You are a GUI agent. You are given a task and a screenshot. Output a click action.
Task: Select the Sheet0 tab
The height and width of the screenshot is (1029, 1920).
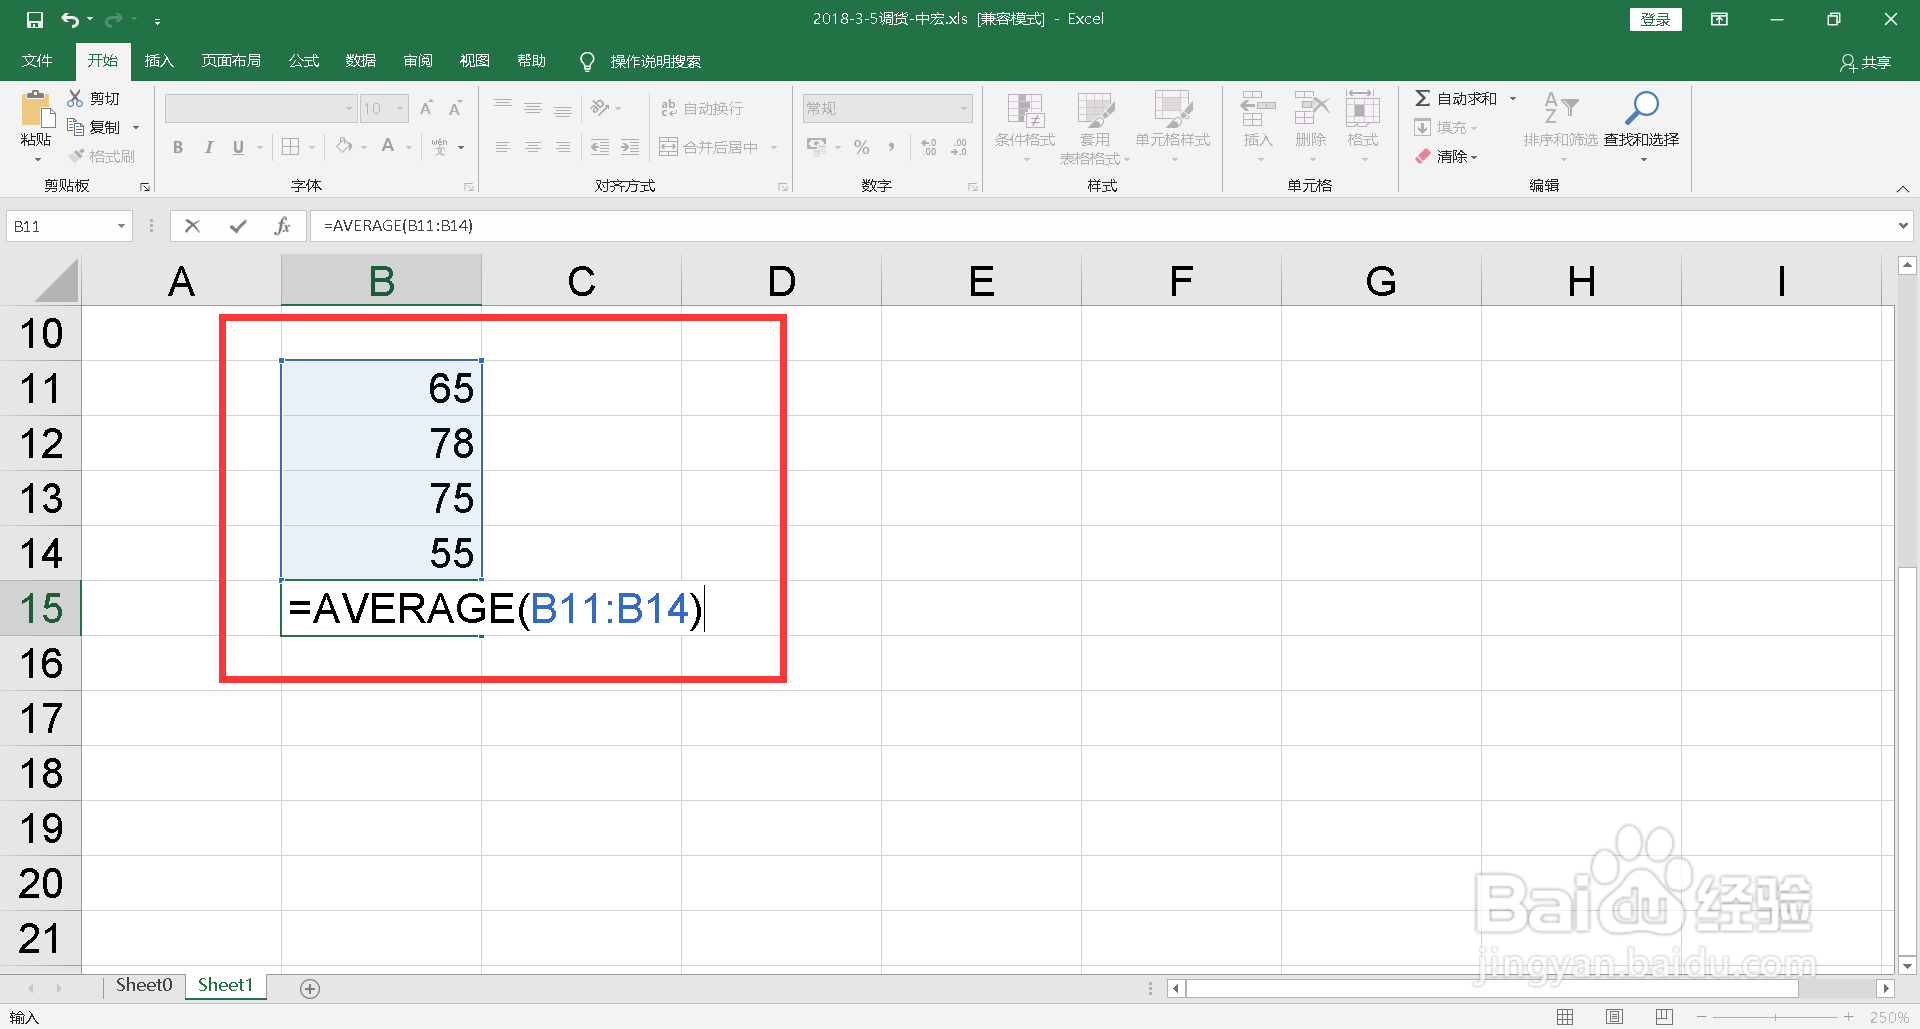pos(144,986)
